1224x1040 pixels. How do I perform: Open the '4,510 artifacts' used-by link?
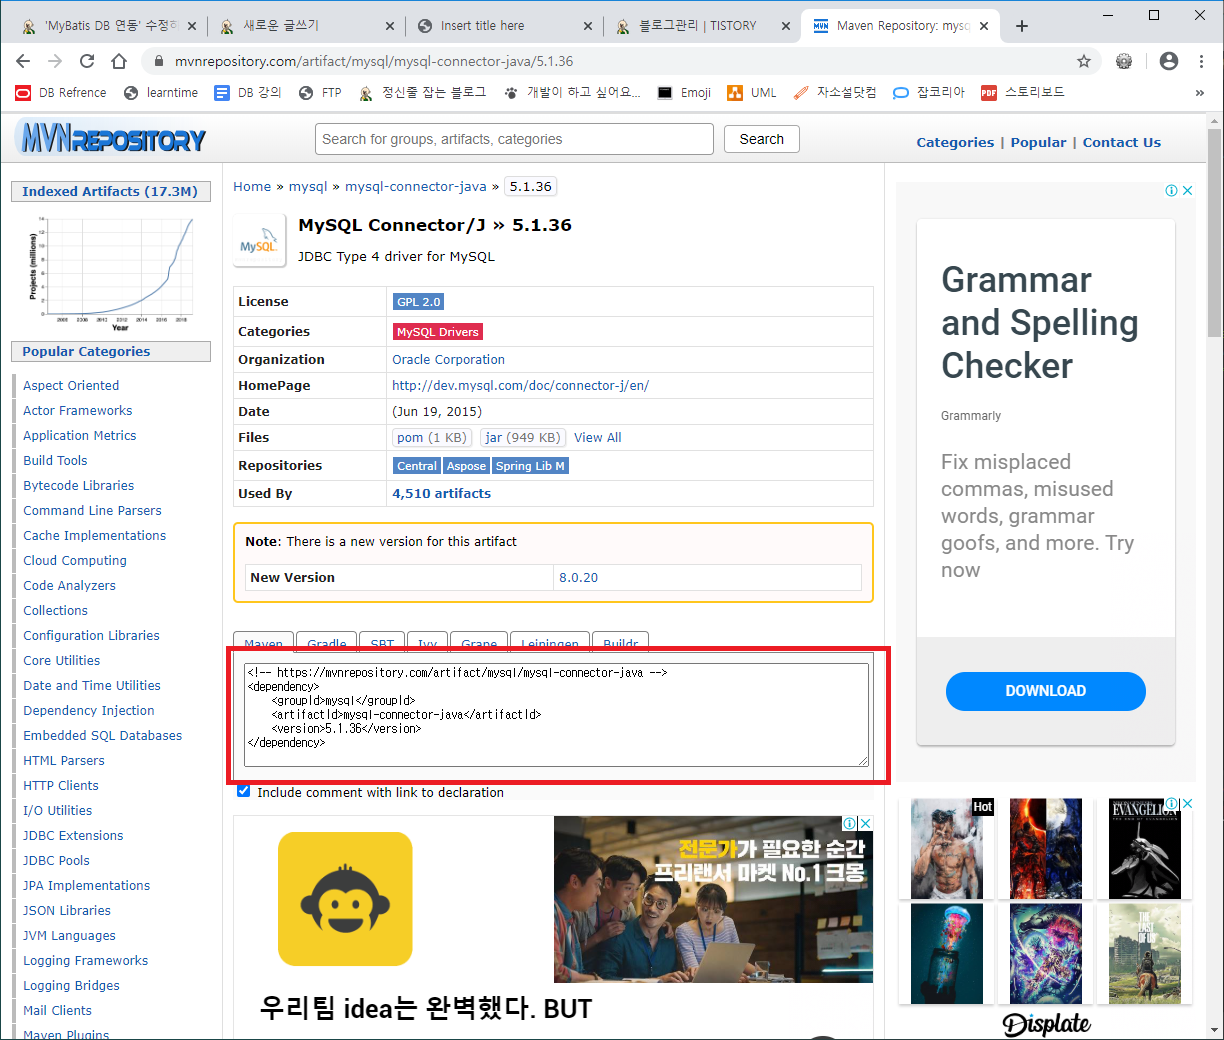point(441,493)
